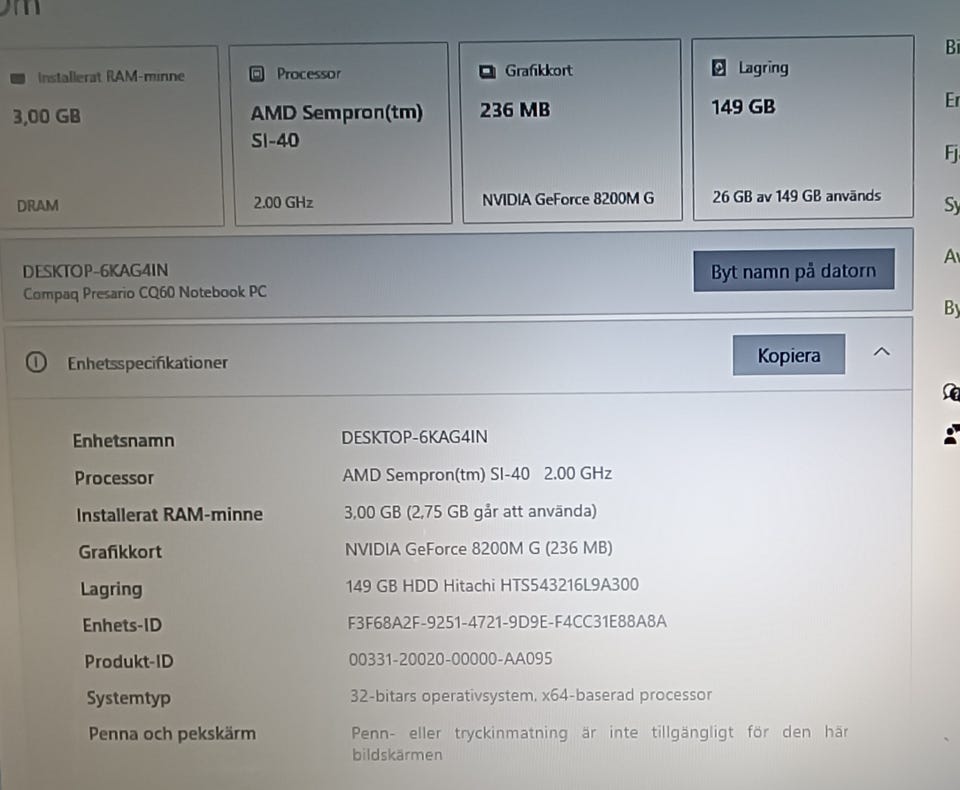Collapse the Enhetsspecifikationer section chevron
960x790 pixels.
click(x=882, y=352)
